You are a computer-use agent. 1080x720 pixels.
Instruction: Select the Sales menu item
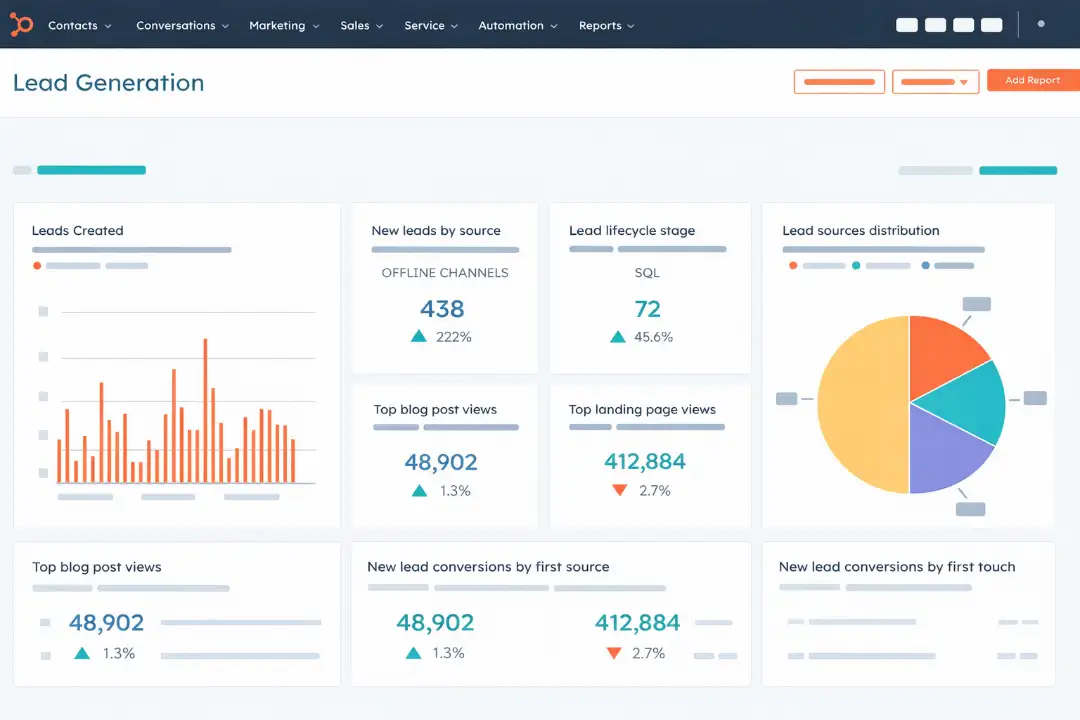coord(356,25)
